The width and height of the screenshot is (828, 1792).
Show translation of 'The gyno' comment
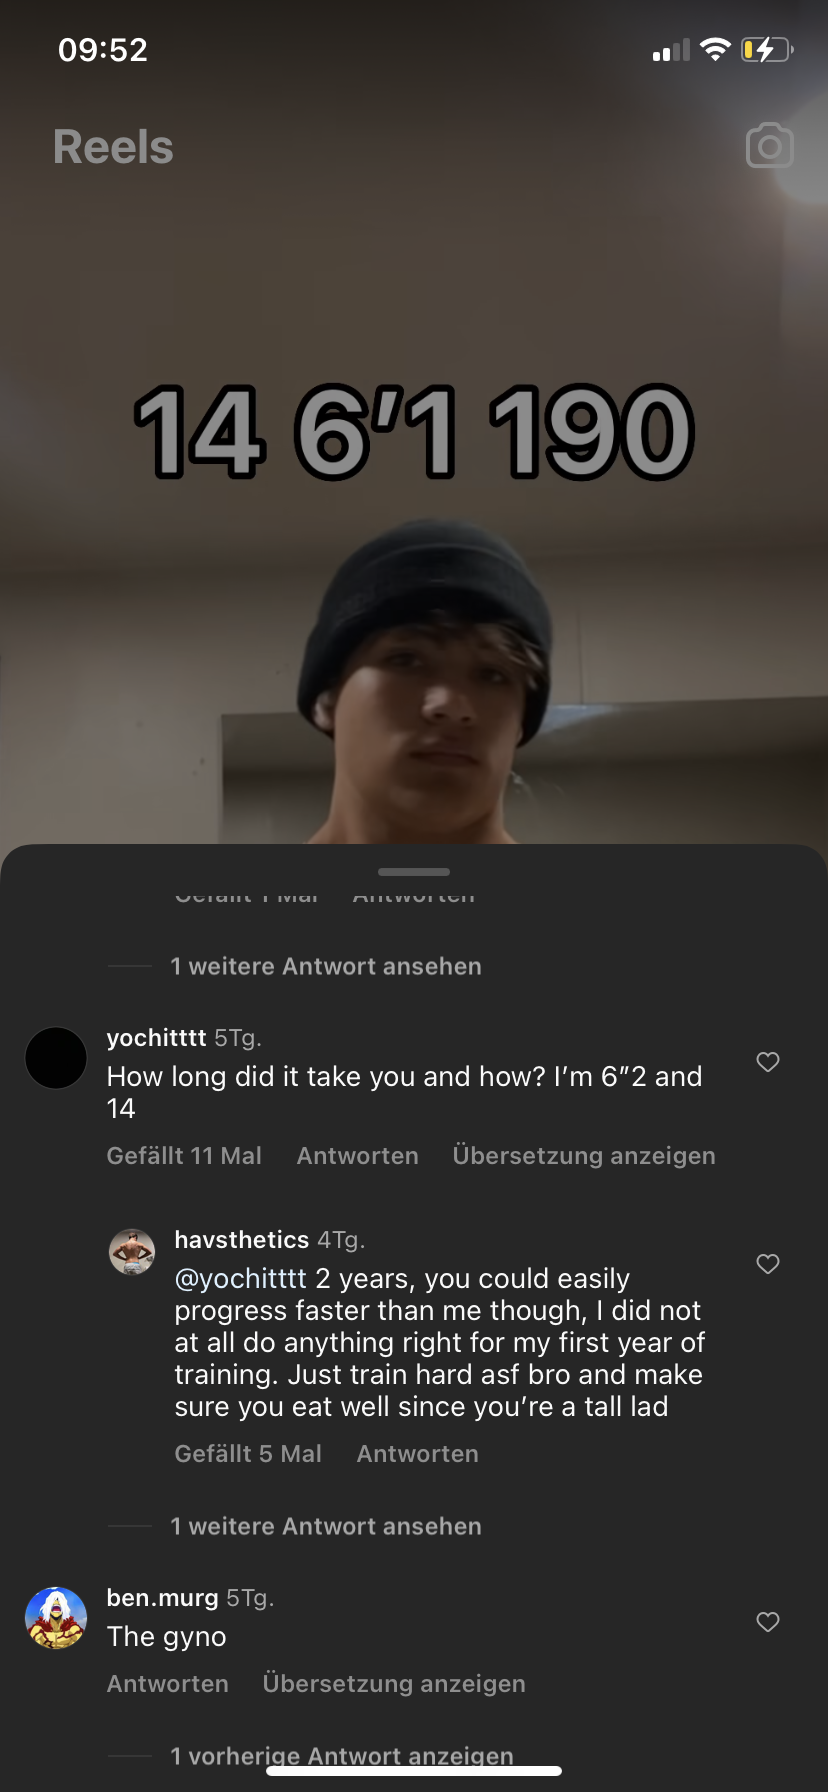(x=394, y=1684)
